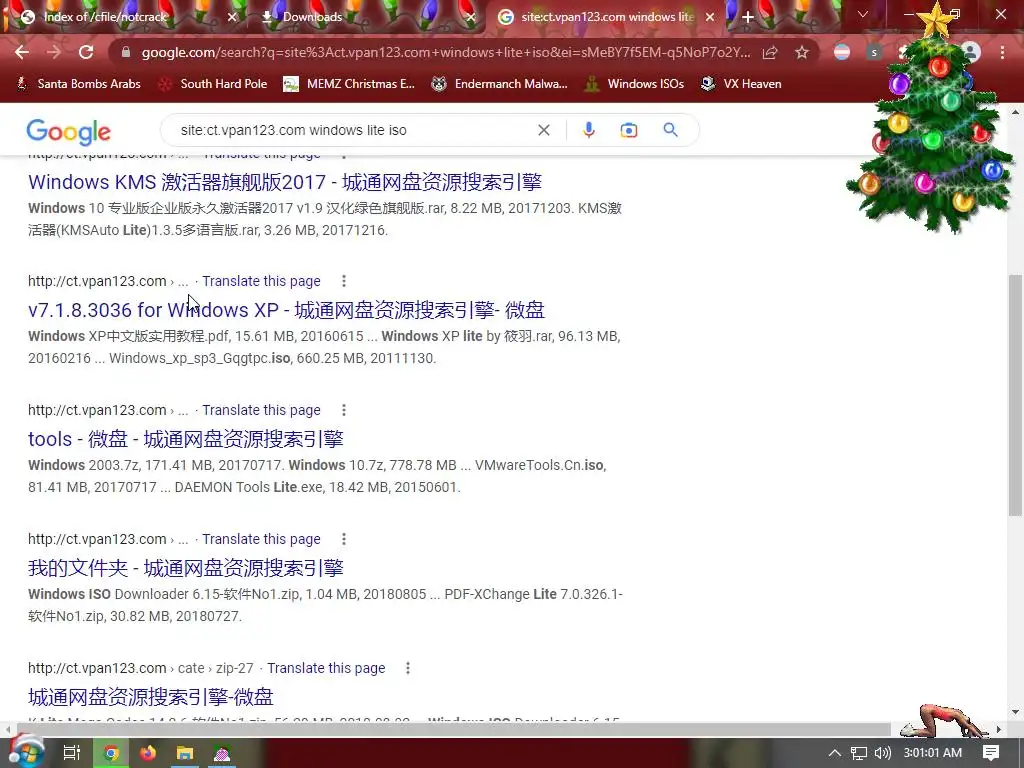This screenshot has height=768, width=1024.
Task: Reload the current Google results page
Action: pos(86,52)
